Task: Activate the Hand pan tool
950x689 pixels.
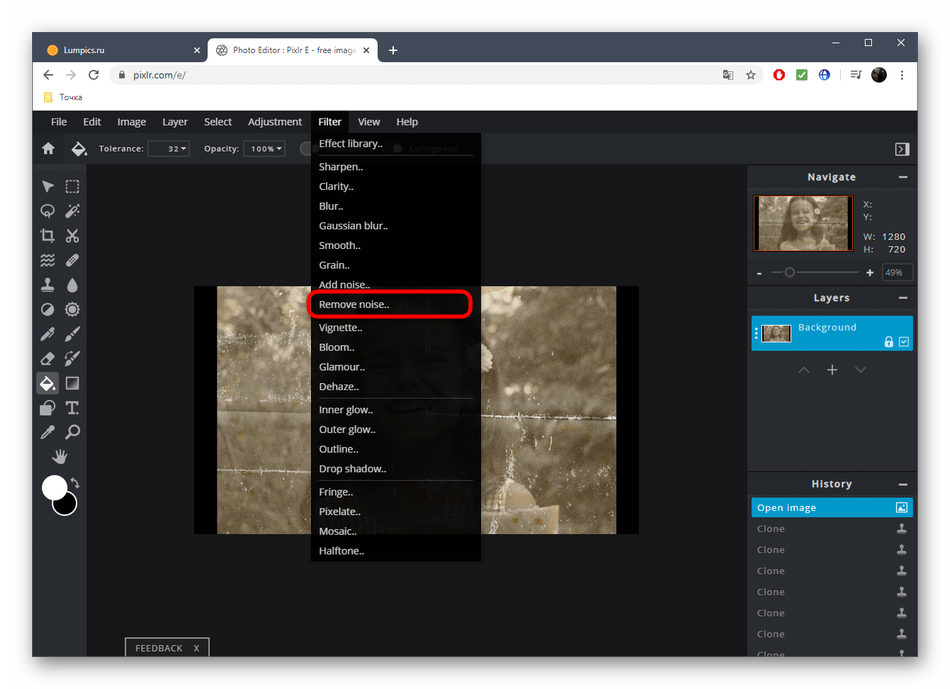Action: [x=60, y=457]
